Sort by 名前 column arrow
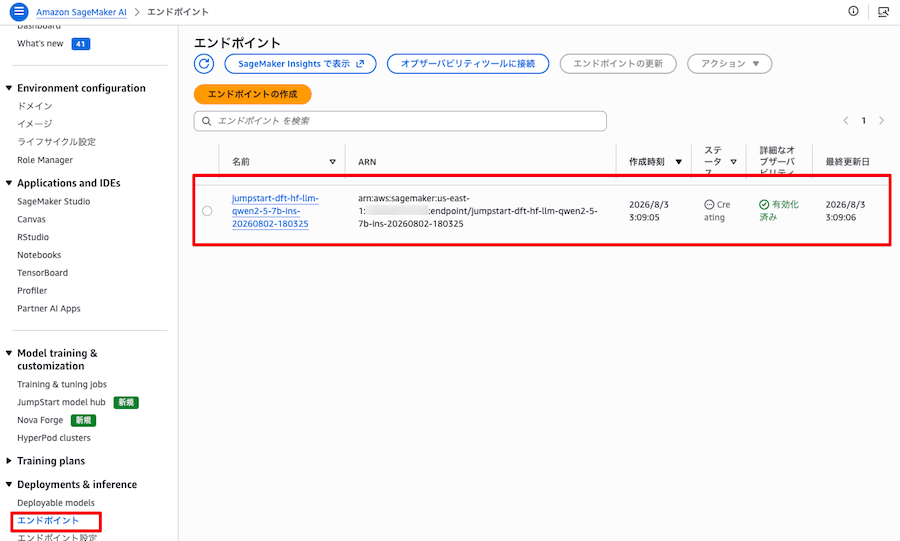The height and width of the screenshot is (541, 900). [x=332, y=162]
